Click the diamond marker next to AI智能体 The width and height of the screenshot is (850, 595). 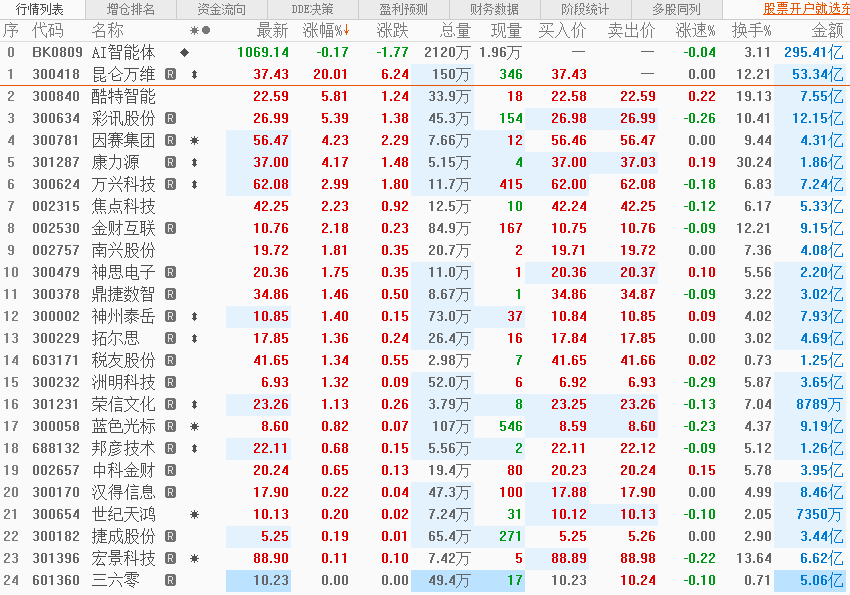184,52
